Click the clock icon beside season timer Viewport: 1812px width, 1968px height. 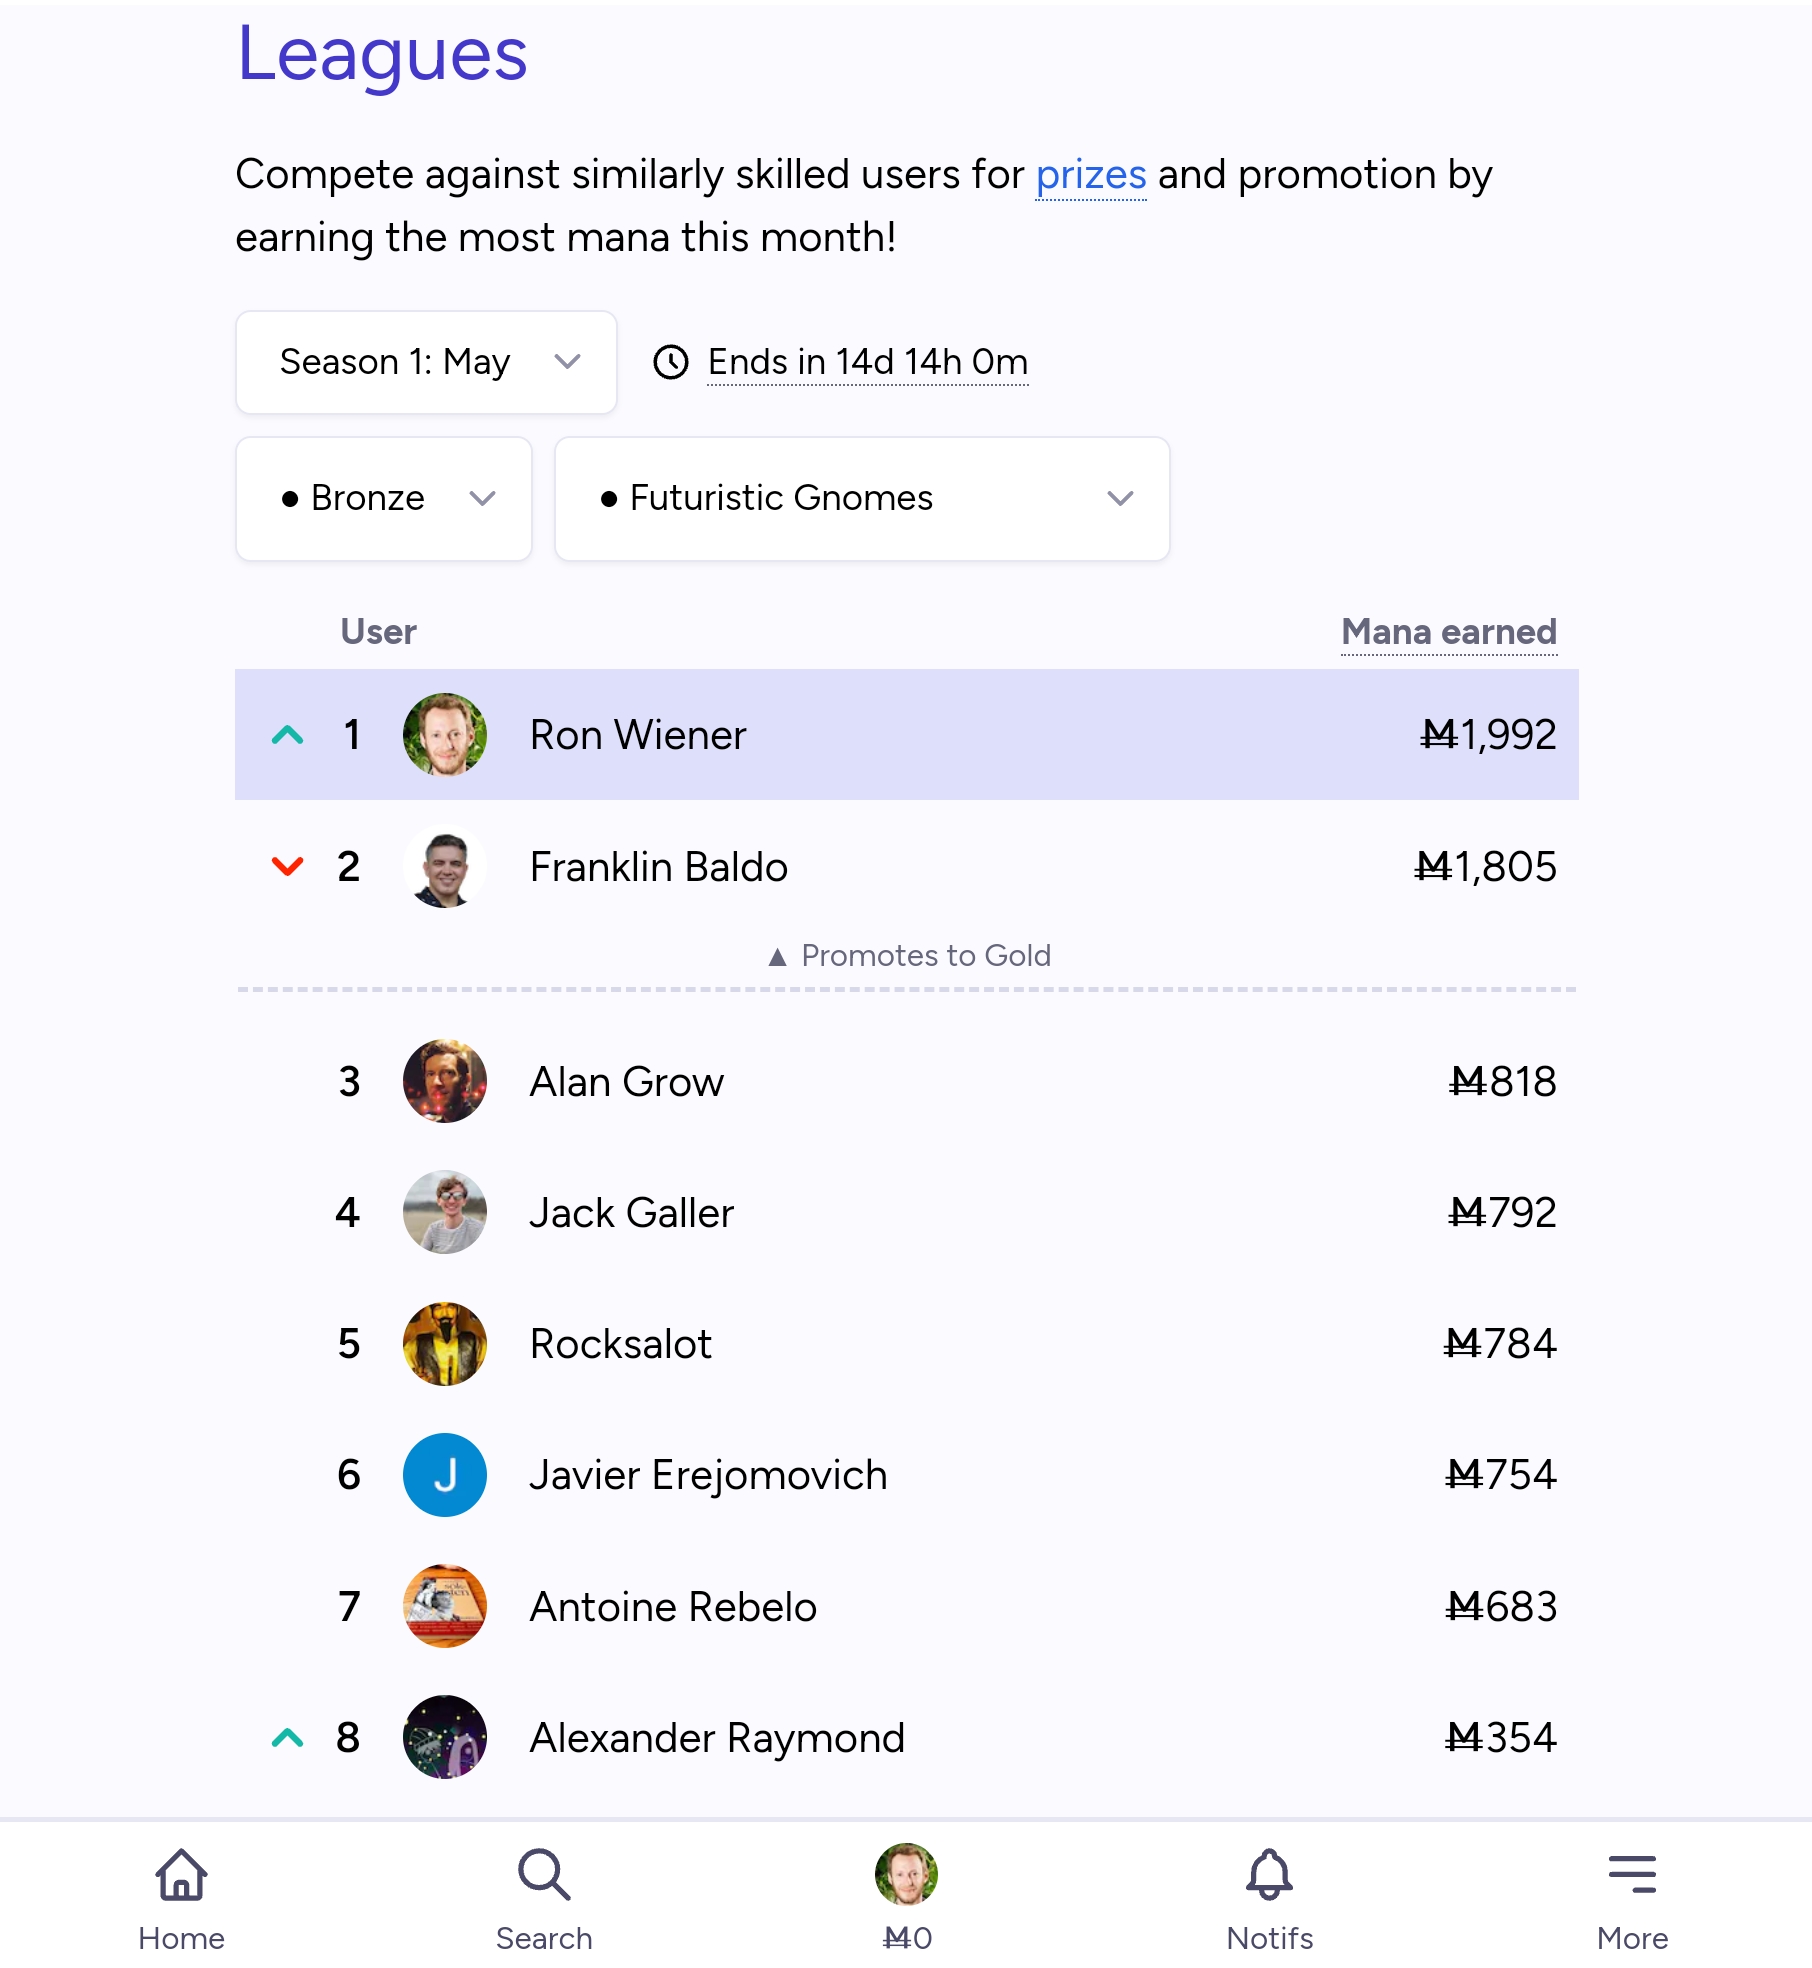pos(671,362)
